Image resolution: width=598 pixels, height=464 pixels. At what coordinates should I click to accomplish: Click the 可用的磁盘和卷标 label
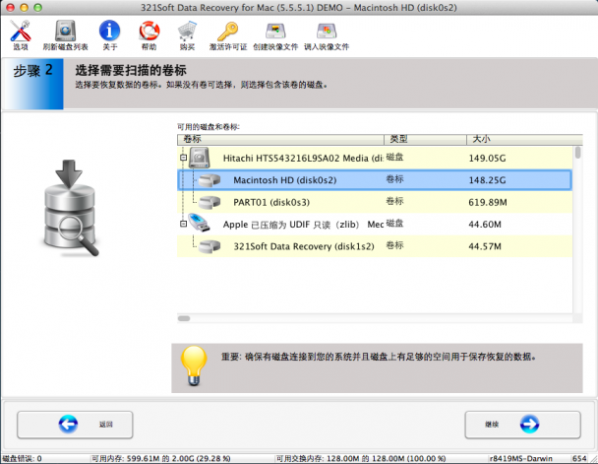click(208, 127)
